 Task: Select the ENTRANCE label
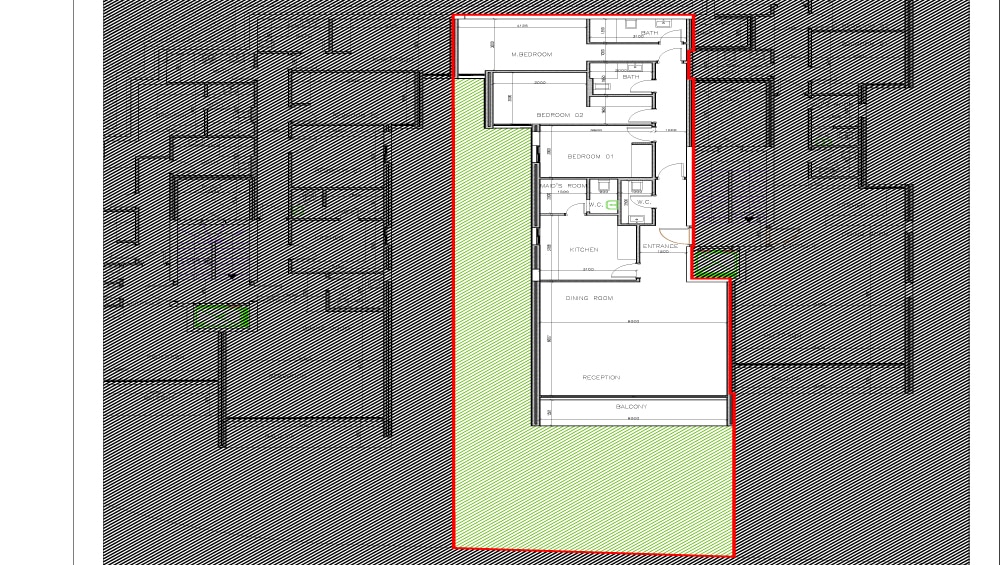click(x=660, y=246)
